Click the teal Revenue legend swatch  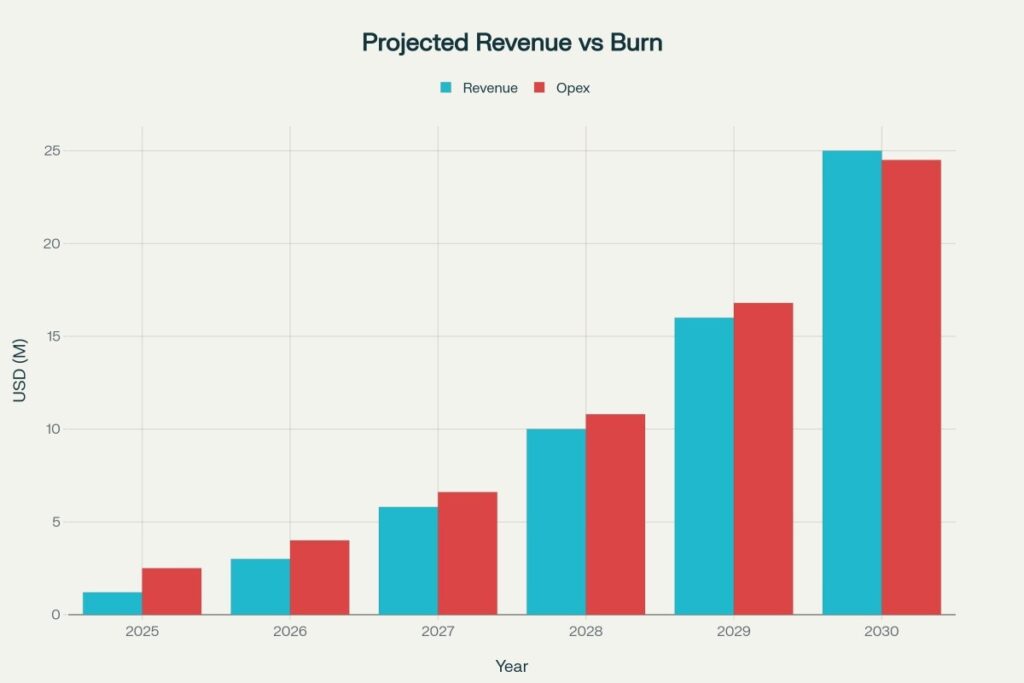[x=444, y=88]
